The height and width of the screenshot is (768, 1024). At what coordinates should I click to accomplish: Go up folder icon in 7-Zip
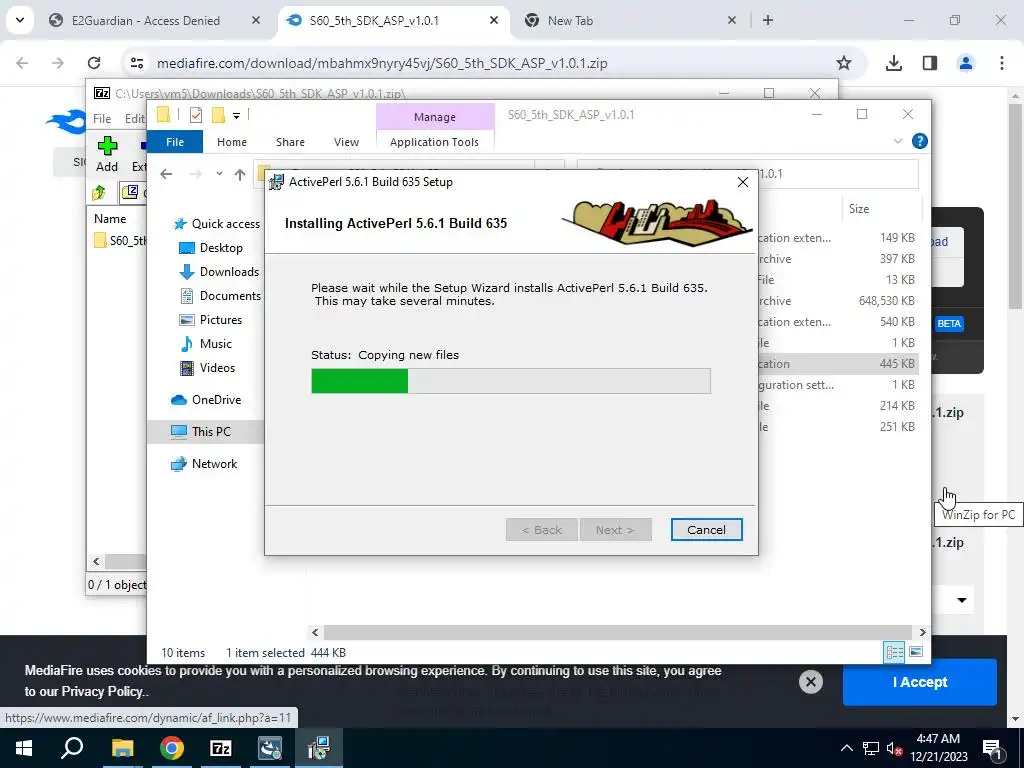[x=99, y=193]
